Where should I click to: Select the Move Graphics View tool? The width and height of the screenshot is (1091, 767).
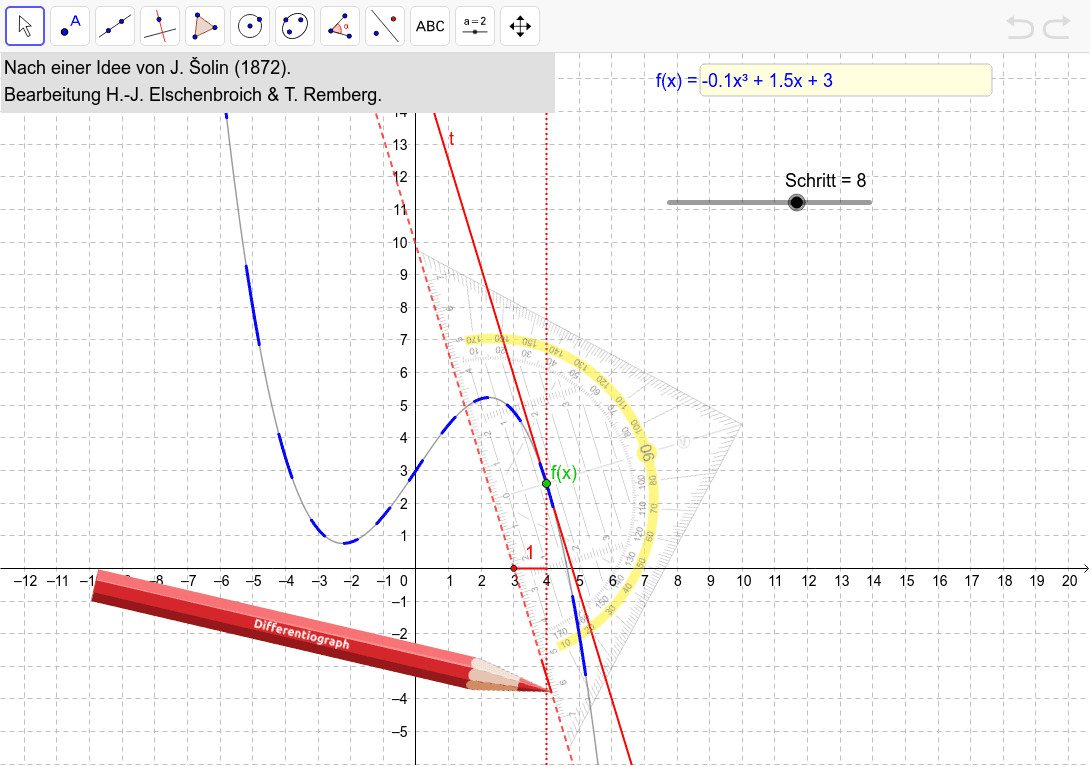coord(520,26)
